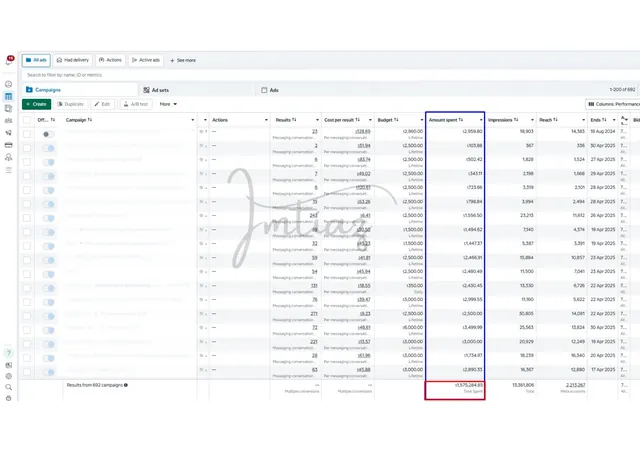The width and height of the screenshot is (640, 452).
Task: Click the bug report icon at sidebar bottom
Action: 9,398
